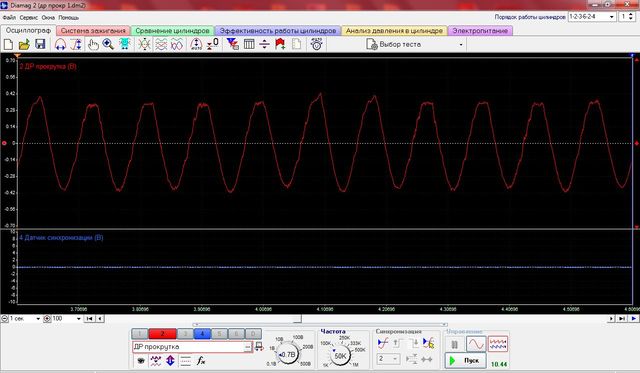
Task: Open the Выбор теста dropdown
Action: (x=415, y=44)
